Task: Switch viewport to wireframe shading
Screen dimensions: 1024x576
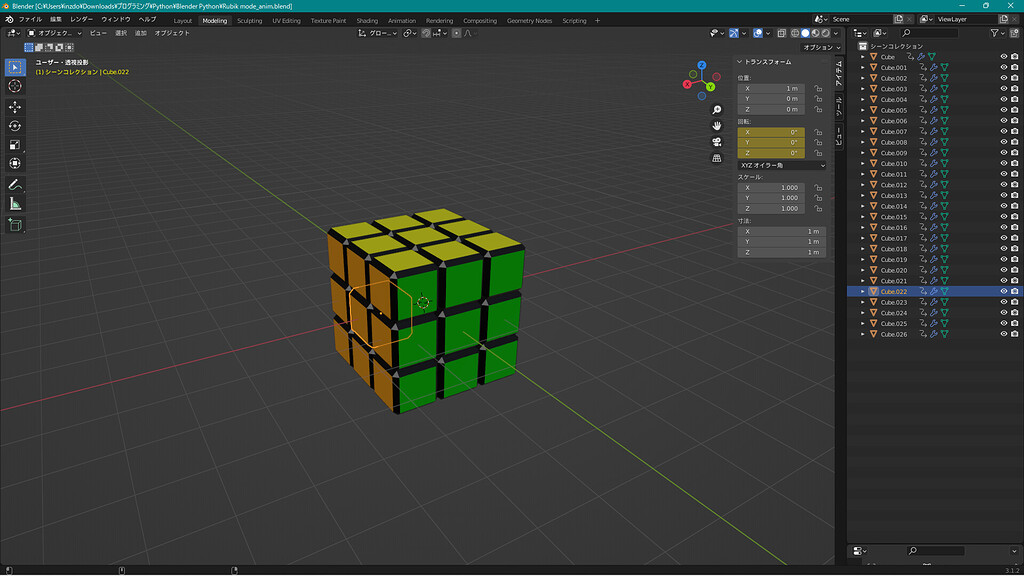Action: (795, 33)
